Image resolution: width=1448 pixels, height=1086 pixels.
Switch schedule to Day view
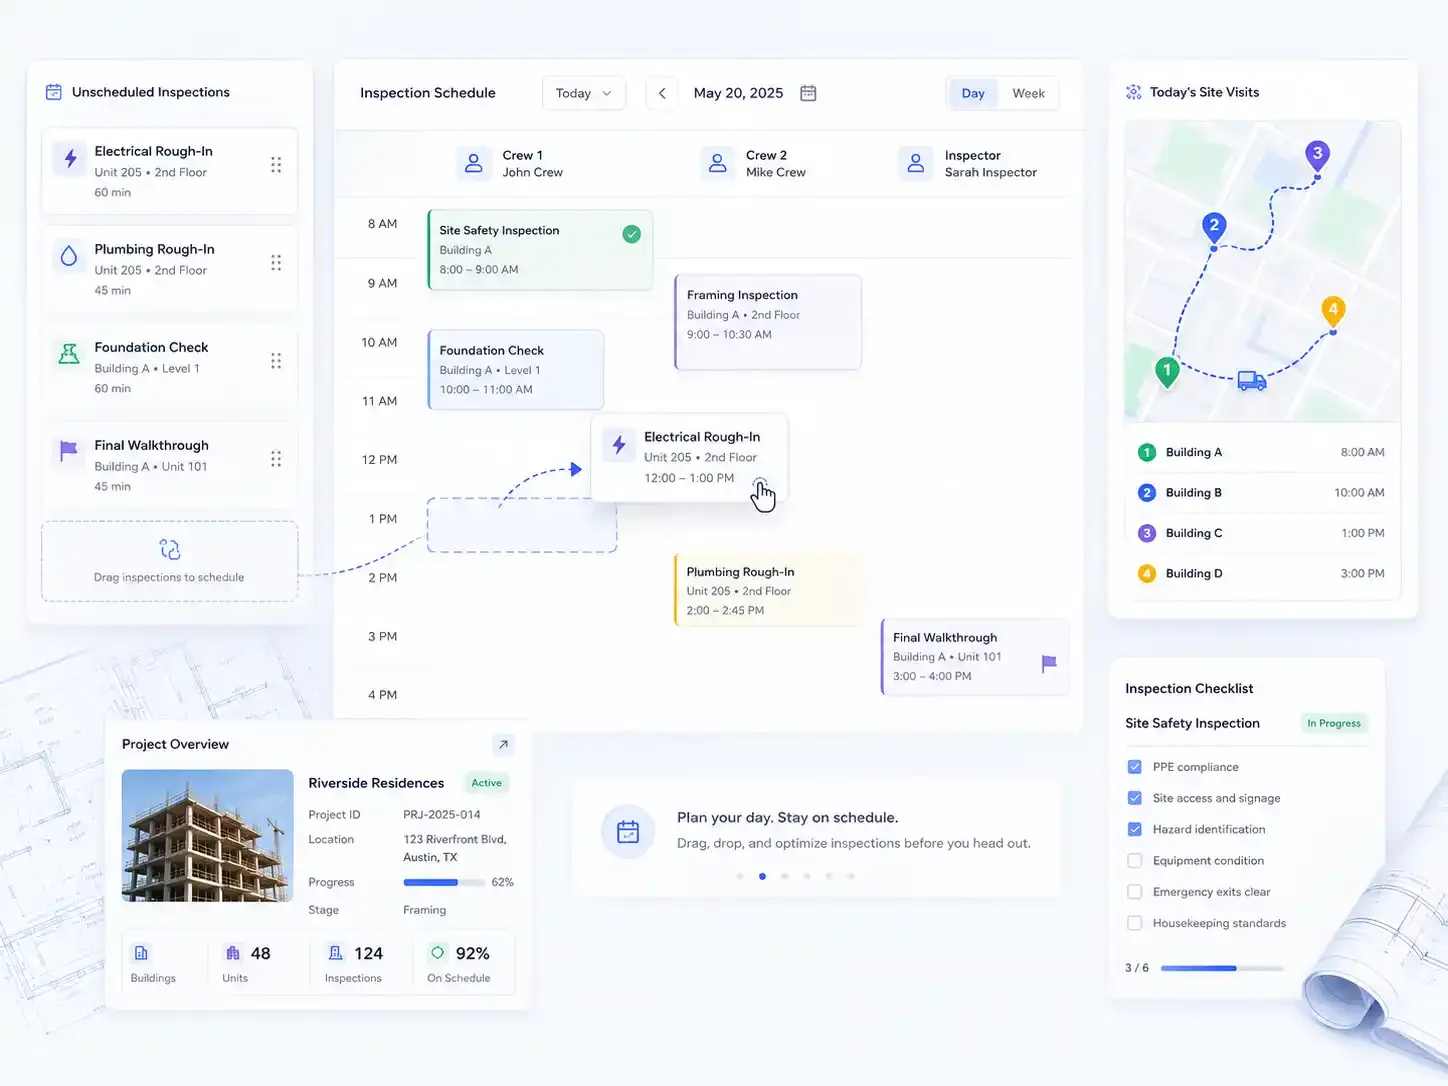[973, 93]
